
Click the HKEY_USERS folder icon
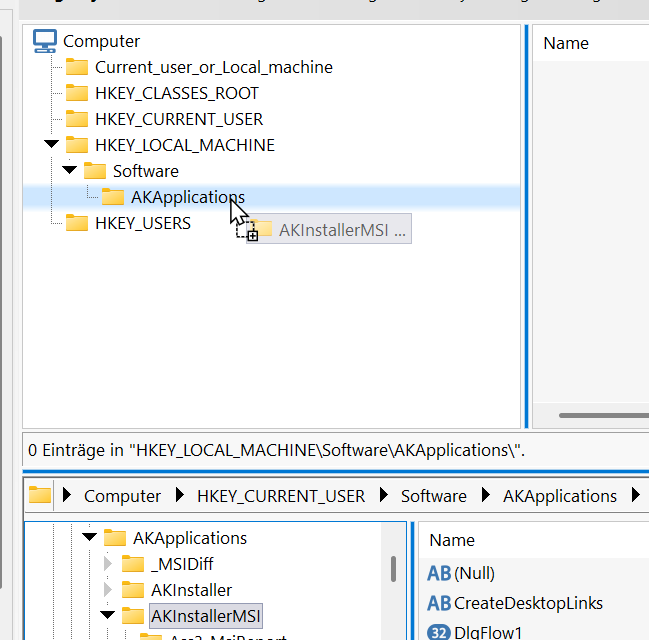click(77, 223)
